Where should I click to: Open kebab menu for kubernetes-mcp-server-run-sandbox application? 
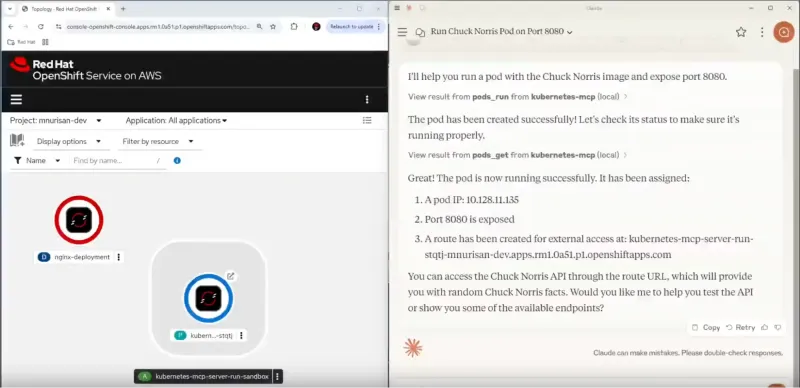point(278,377)
